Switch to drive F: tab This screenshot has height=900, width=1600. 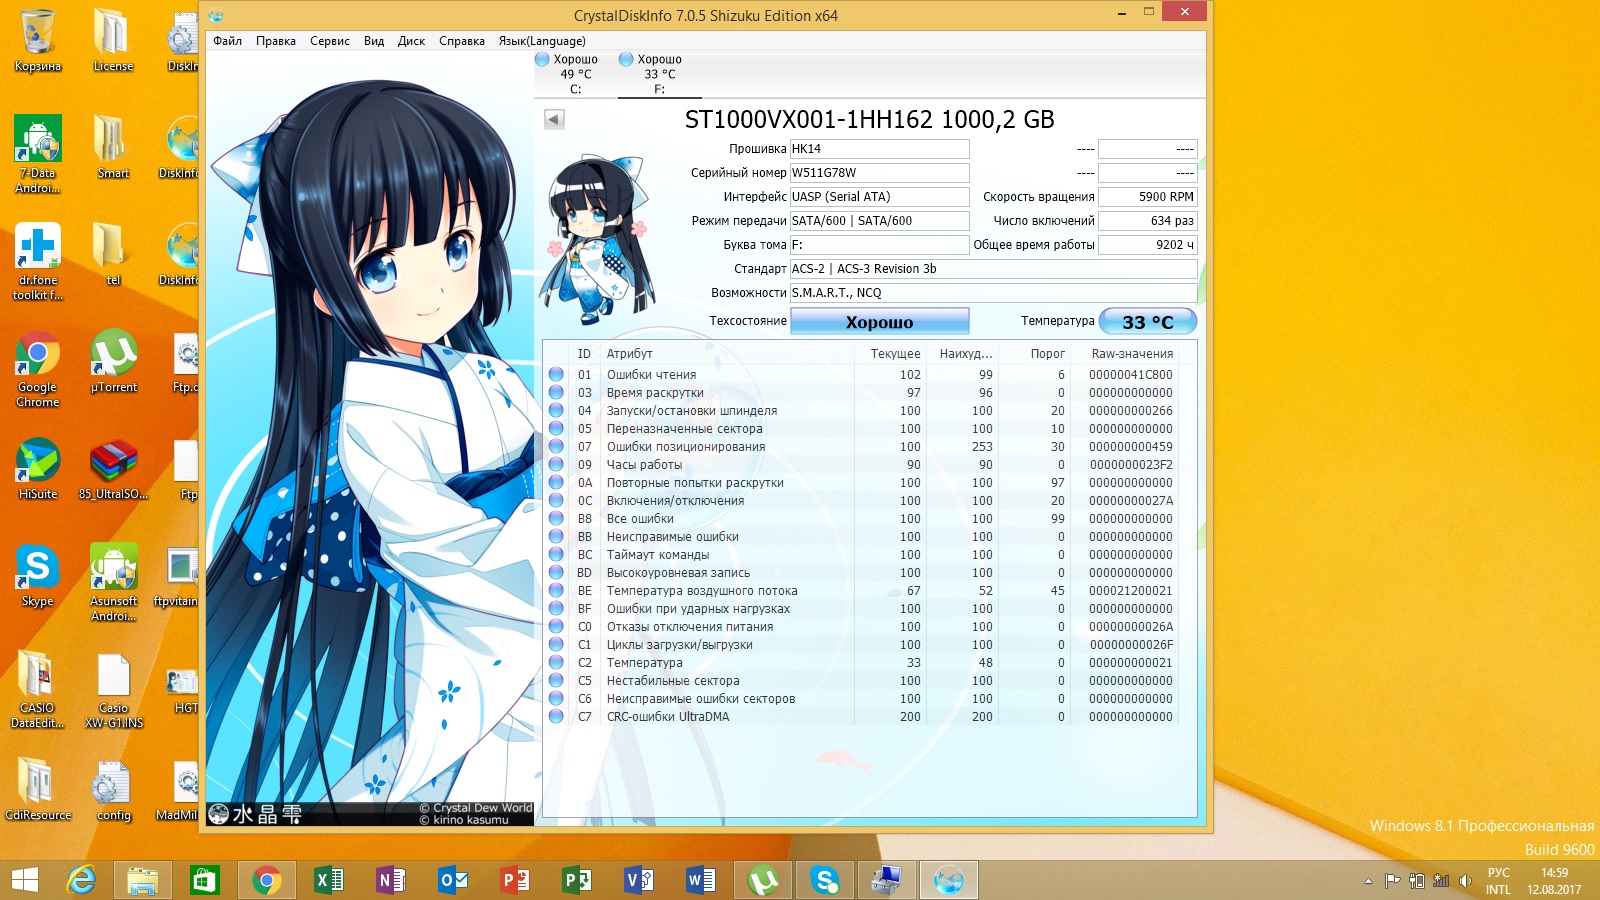click(x=658, y=74)
